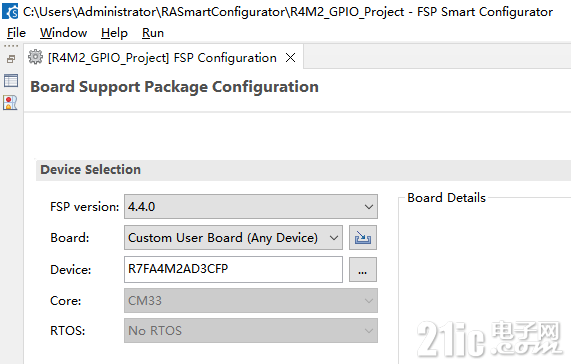The height and width of the screenshot is (364, 571).
Task: Expand the FSP version 4.4.0 dropdown
Action: point(251,207)
